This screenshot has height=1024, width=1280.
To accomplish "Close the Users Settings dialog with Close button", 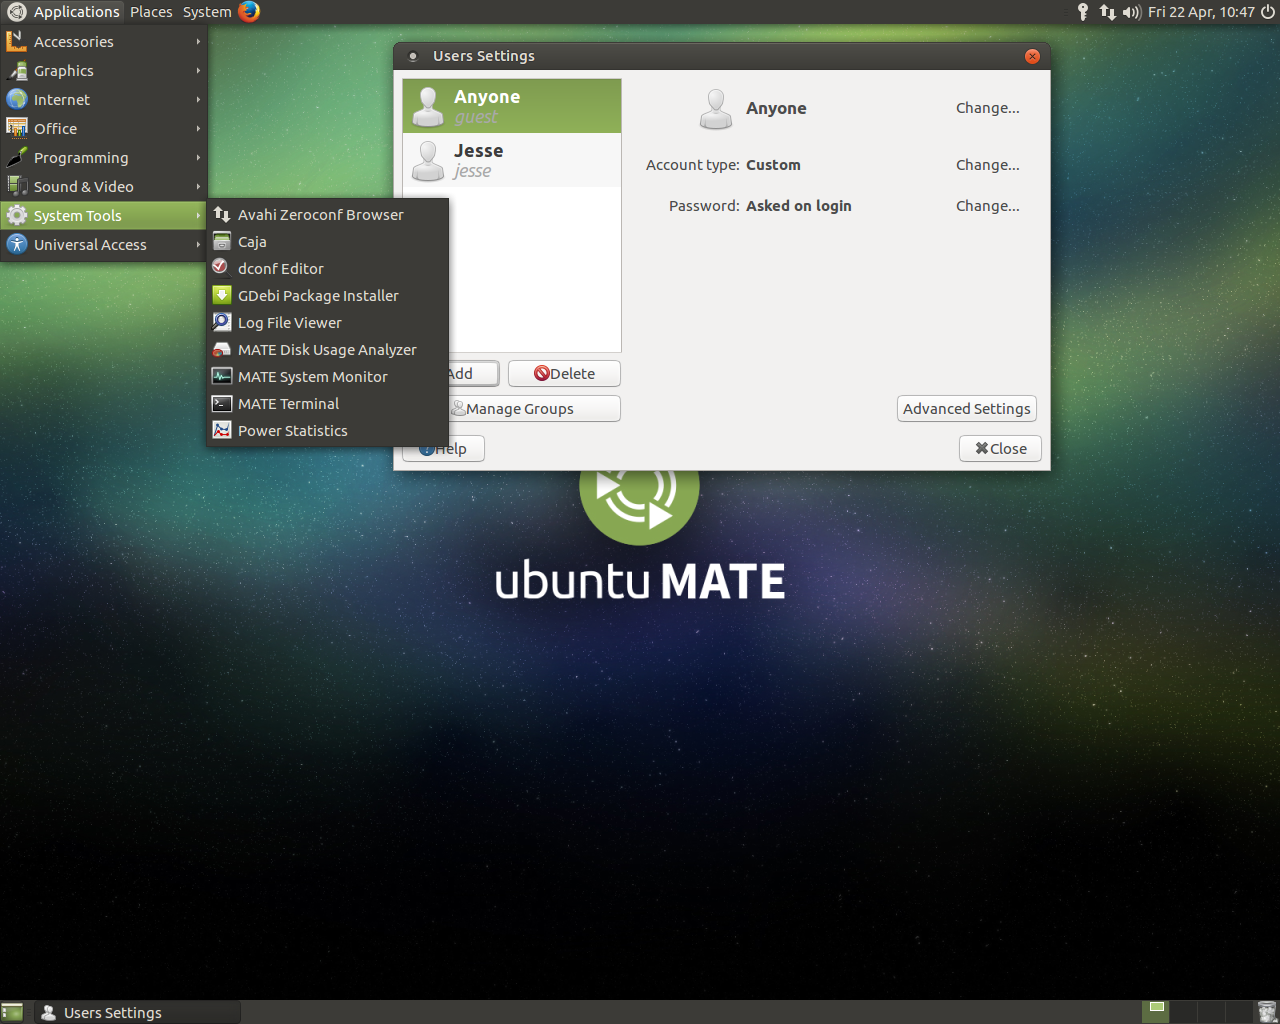I will coord(1000,449).
